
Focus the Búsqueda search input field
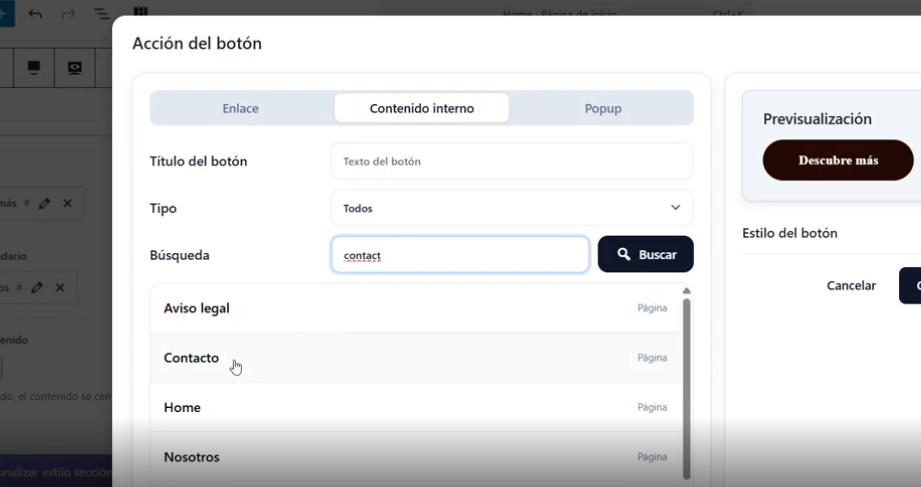(x=460, y=255)
